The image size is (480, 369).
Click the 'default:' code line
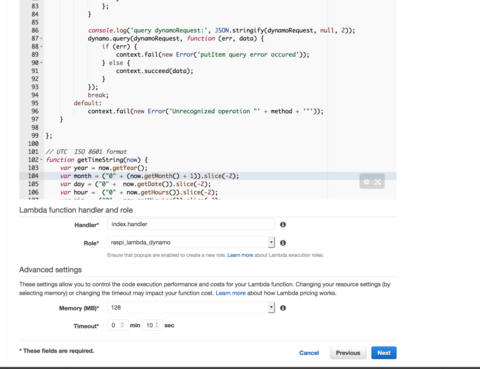pos(87,103)
